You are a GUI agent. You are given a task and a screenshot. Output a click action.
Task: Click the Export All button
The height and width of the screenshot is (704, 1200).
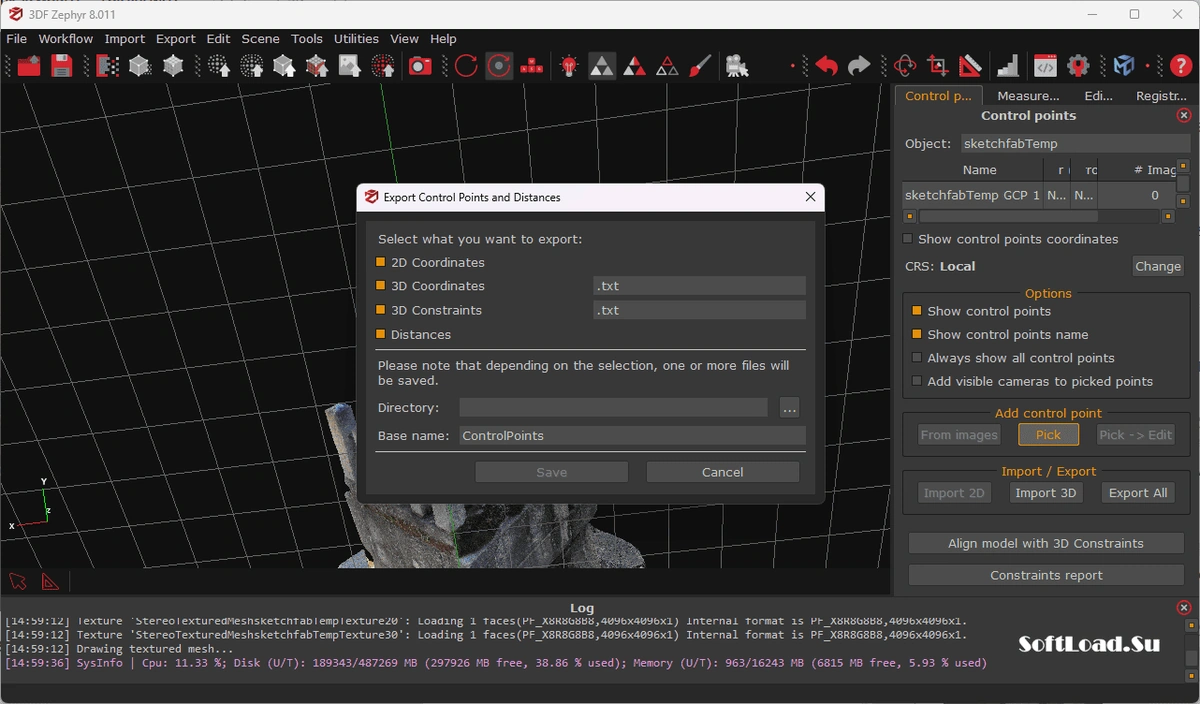pos(1138,493)
